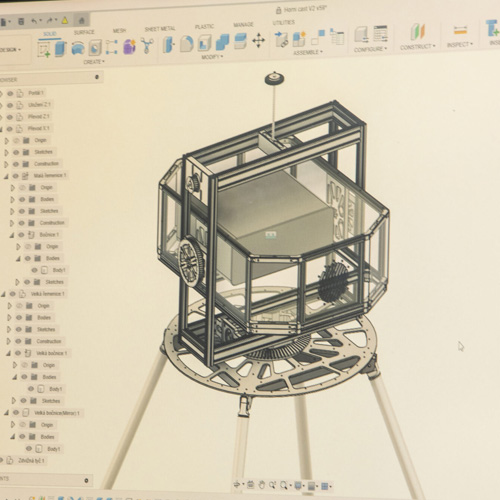Hide the Portál:1 component

pos(10,93)
